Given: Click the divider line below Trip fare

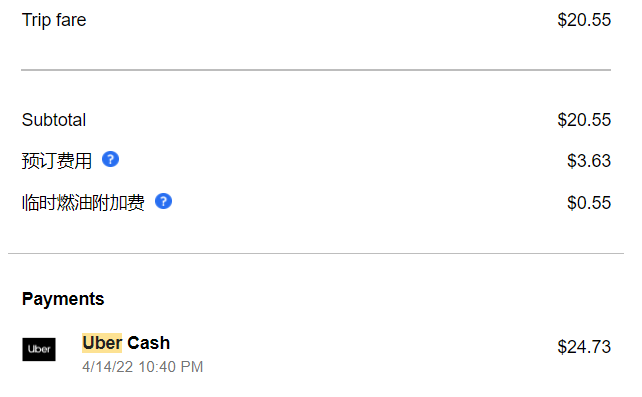Looking at the screenshot, I should coord(316,70).
